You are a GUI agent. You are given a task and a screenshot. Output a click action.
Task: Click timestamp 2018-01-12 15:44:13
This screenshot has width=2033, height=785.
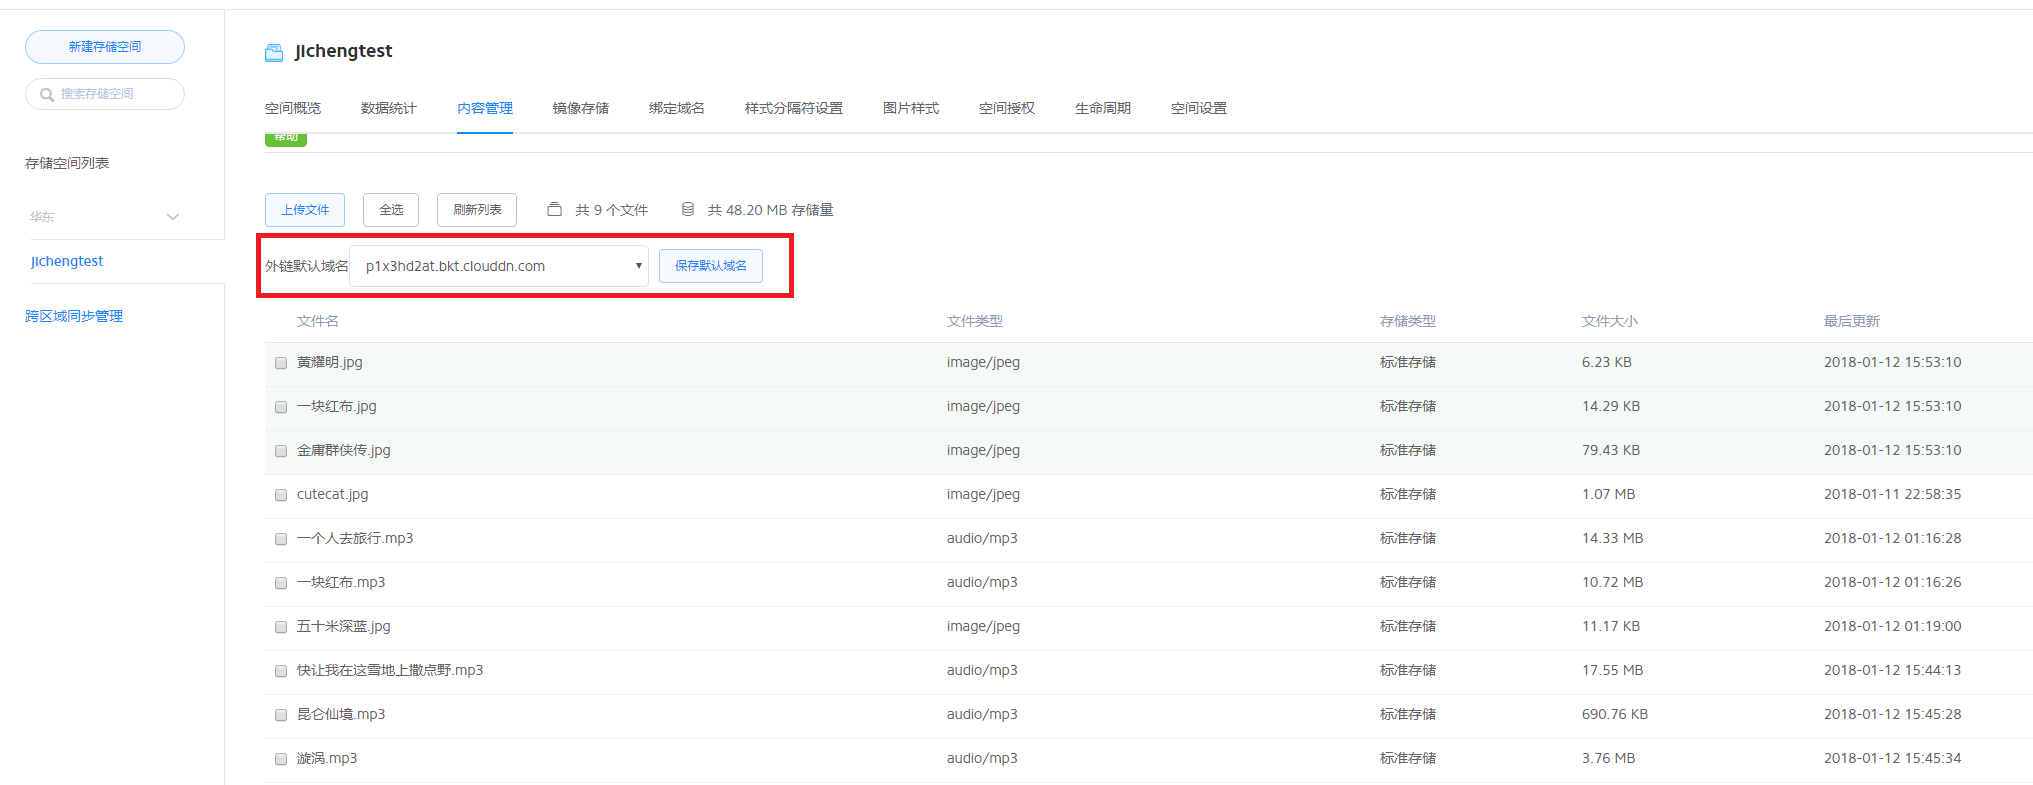(1893, 670)
